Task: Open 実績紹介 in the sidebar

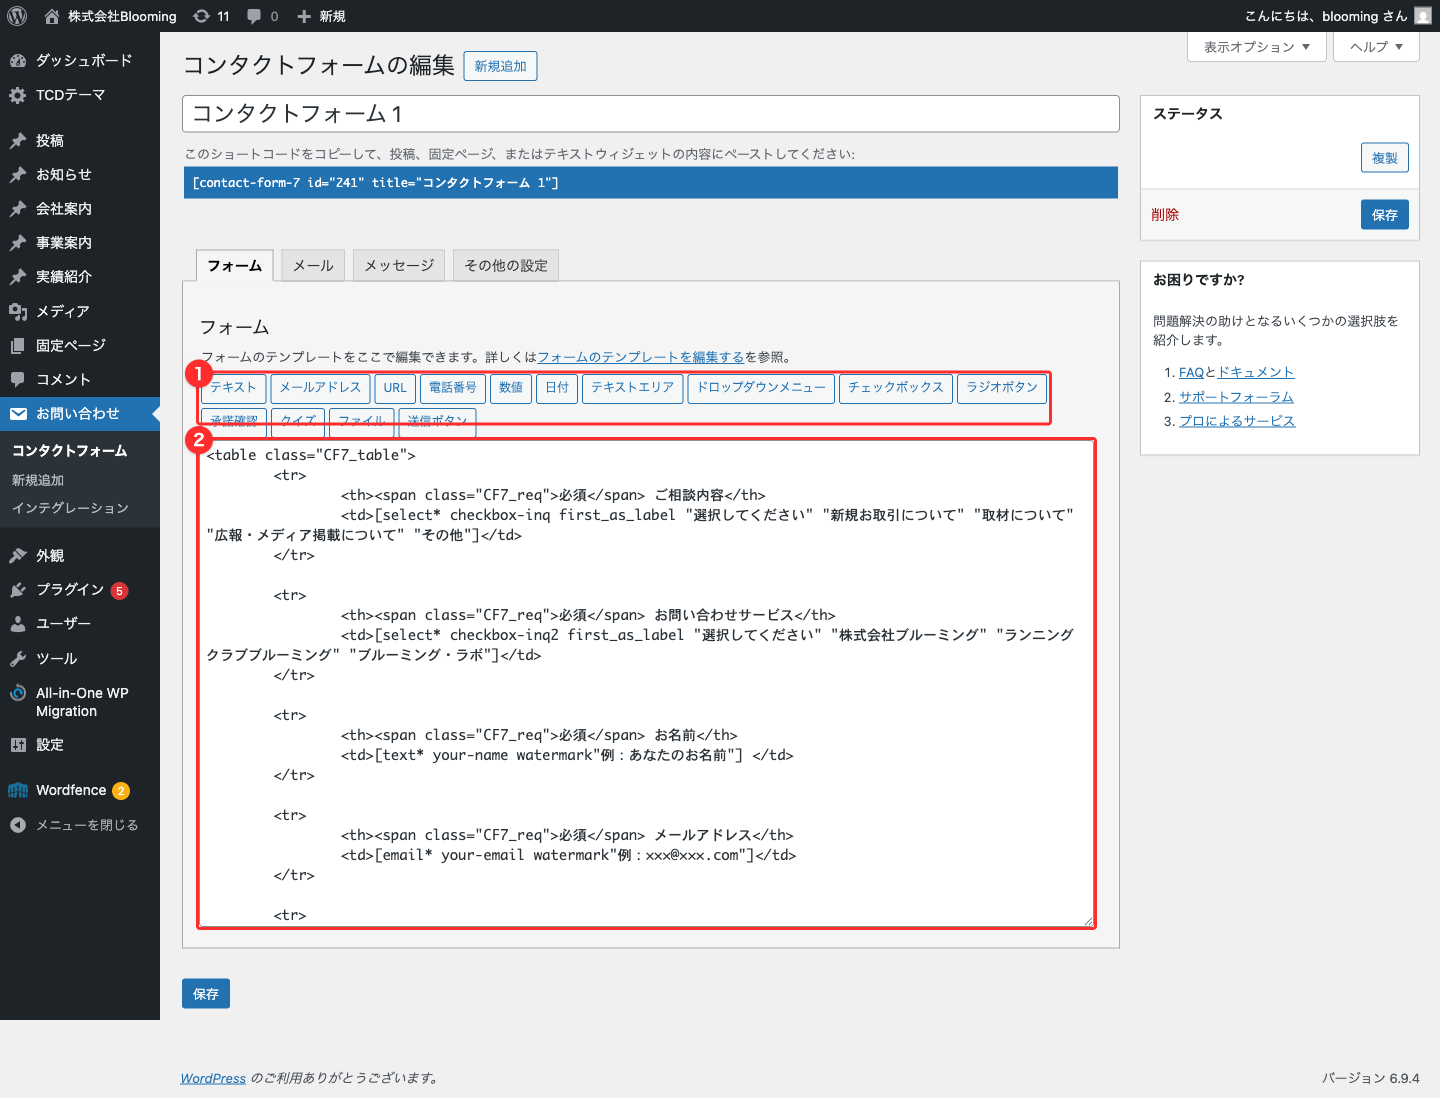Action: click(x=80, y=277)
